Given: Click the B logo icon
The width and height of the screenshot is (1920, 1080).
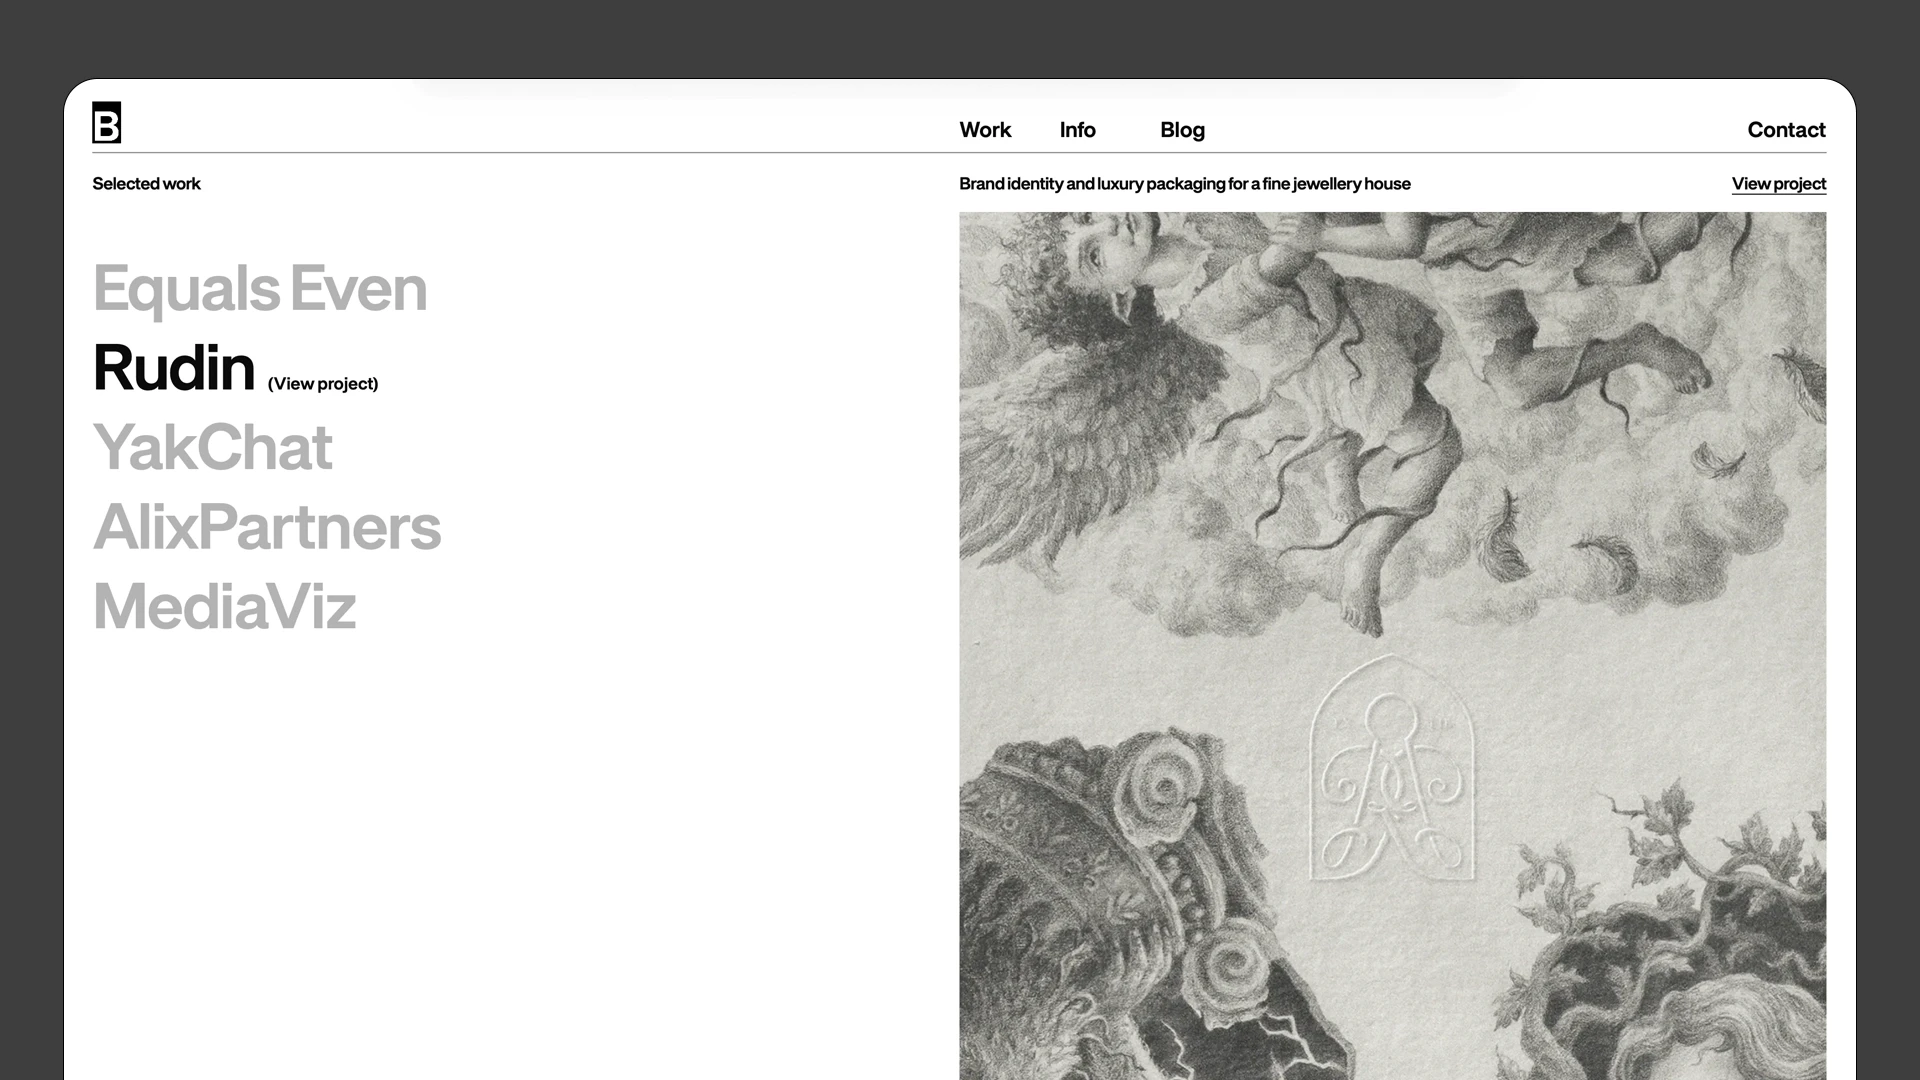Looking at the screenshot, I should point(106,122).
